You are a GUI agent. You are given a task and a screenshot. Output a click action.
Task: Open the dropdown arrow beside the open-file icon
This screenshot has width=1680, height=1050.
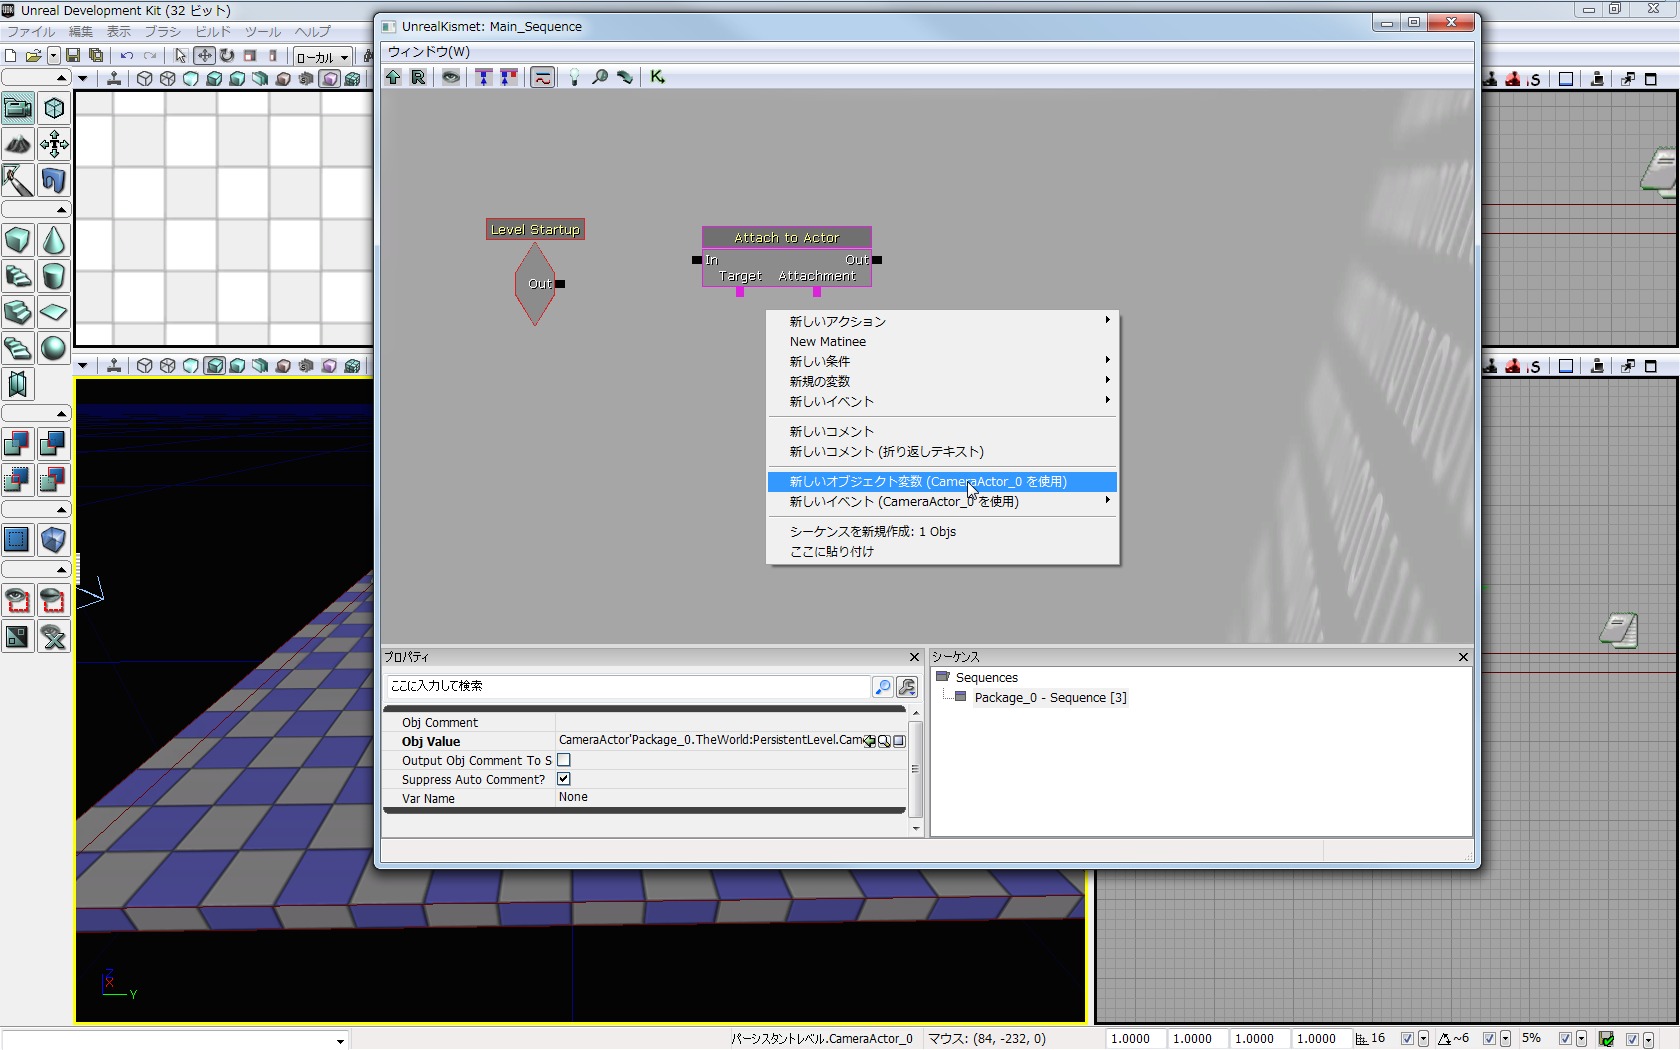coord(53,56)
